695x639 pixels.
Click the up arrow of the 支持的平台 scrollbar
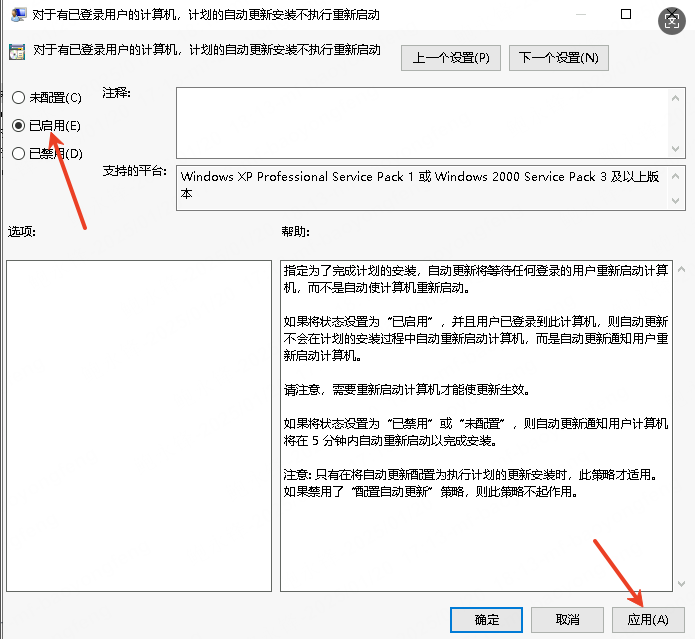(x=675, y=176)
